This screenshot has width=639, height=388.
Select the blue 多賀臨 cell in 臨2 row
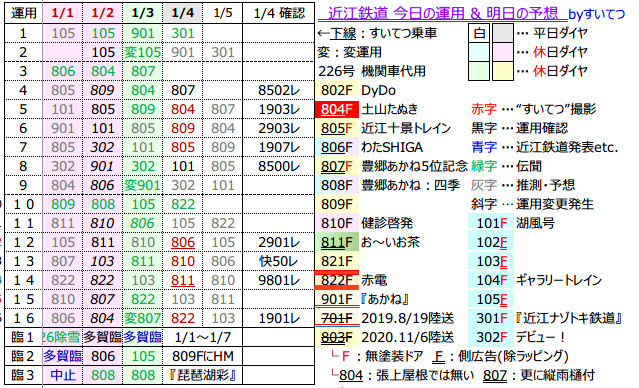point(62,356)
